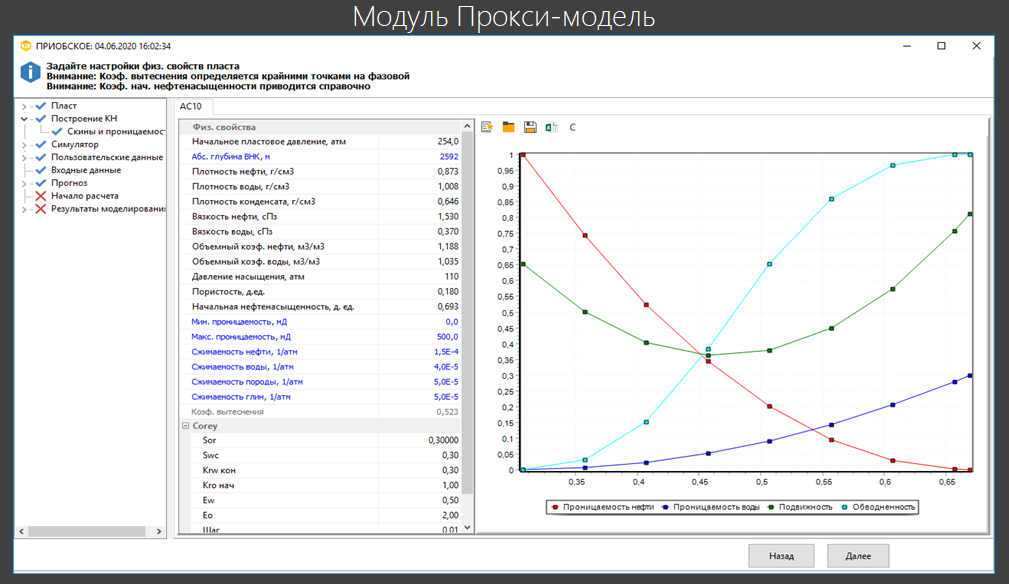Edit Ew value 0,50
Viewport: 1009px width, 584px height.
pyautogui.click(x=420, y=500)
